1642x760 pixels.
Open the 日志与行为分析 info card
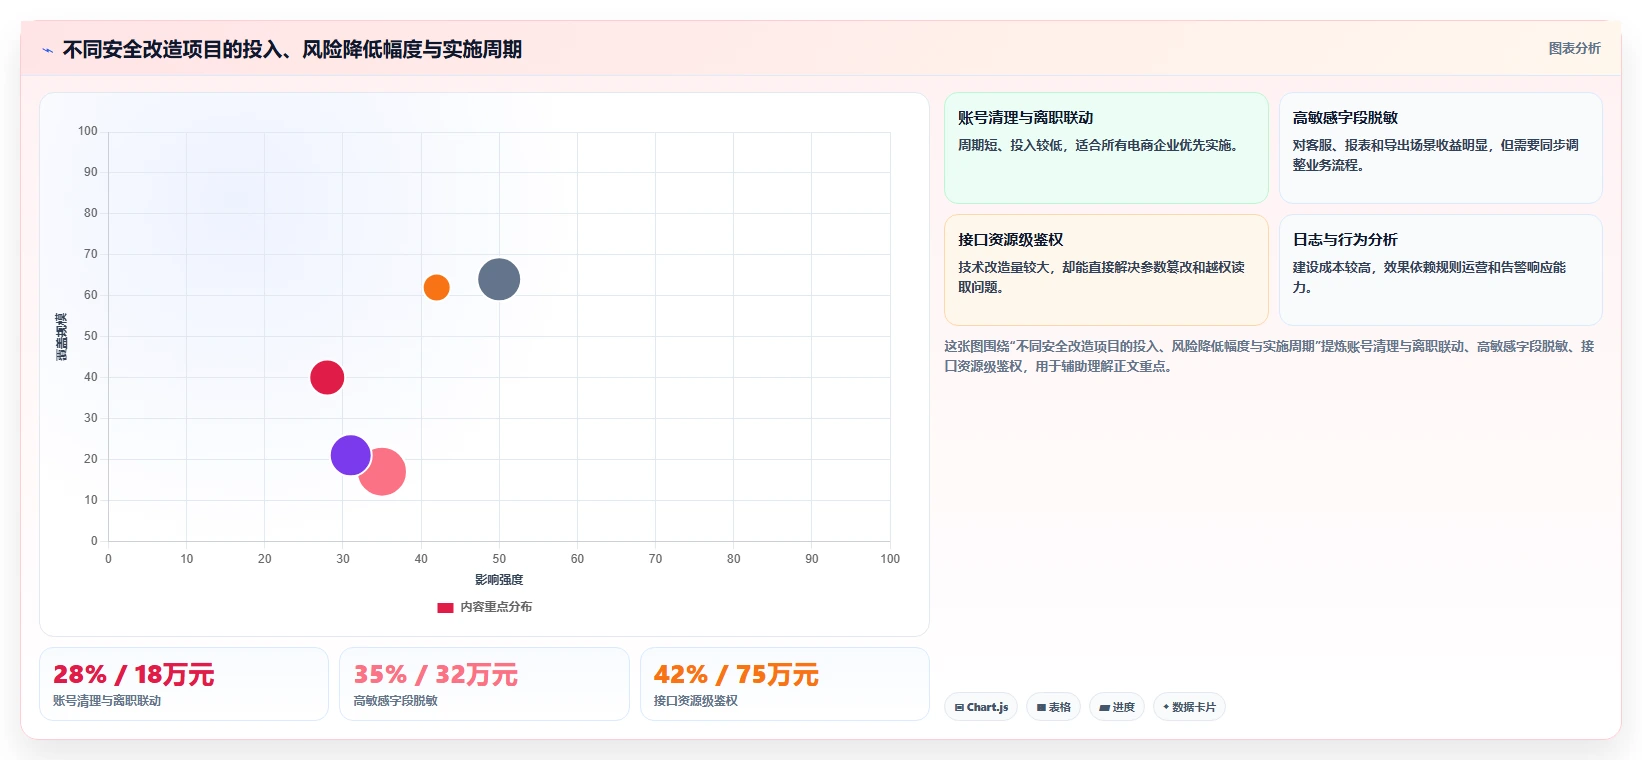point(1440,270)
